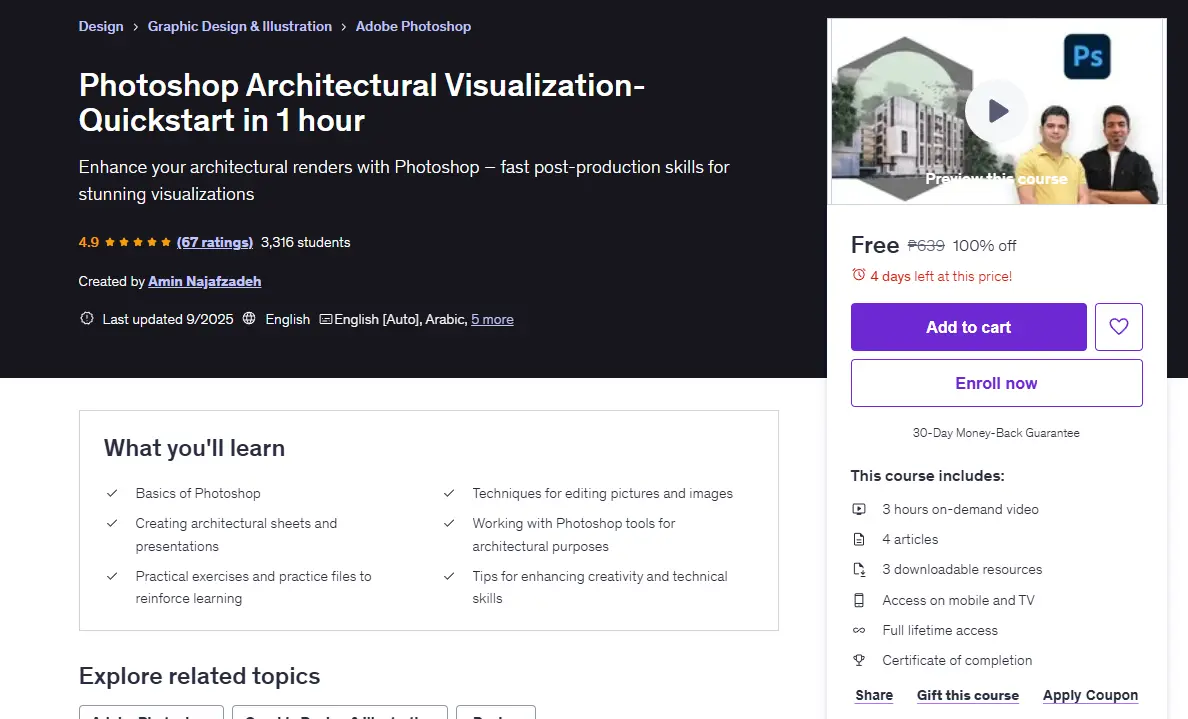Click the struck-through ₱639 original price
Viewport: 1188px width, 719px height.
[926, 245]
